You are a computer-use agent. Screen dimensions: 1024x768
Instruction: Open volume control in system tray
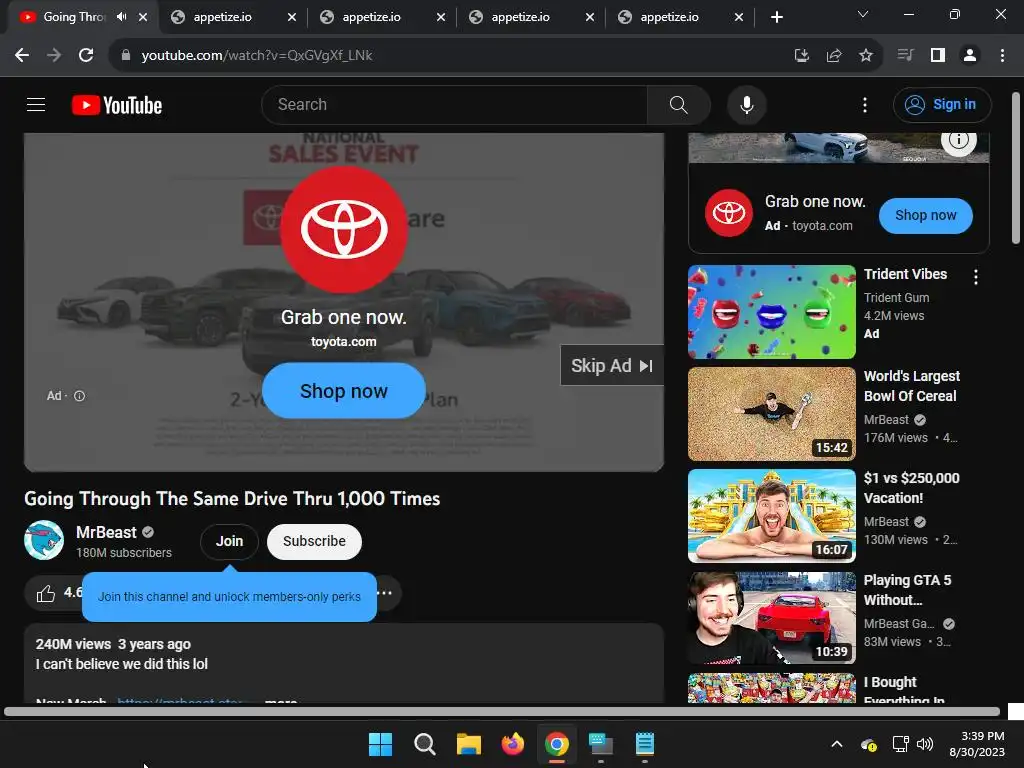point(925,744)
